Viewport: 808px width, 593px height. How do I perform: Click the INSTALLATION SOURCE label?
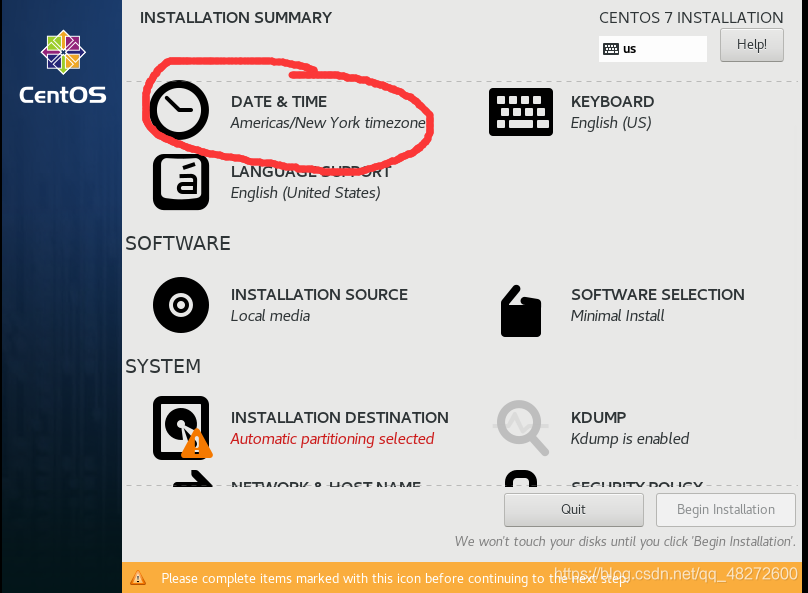pyautogui.click(x=319, y=294)
